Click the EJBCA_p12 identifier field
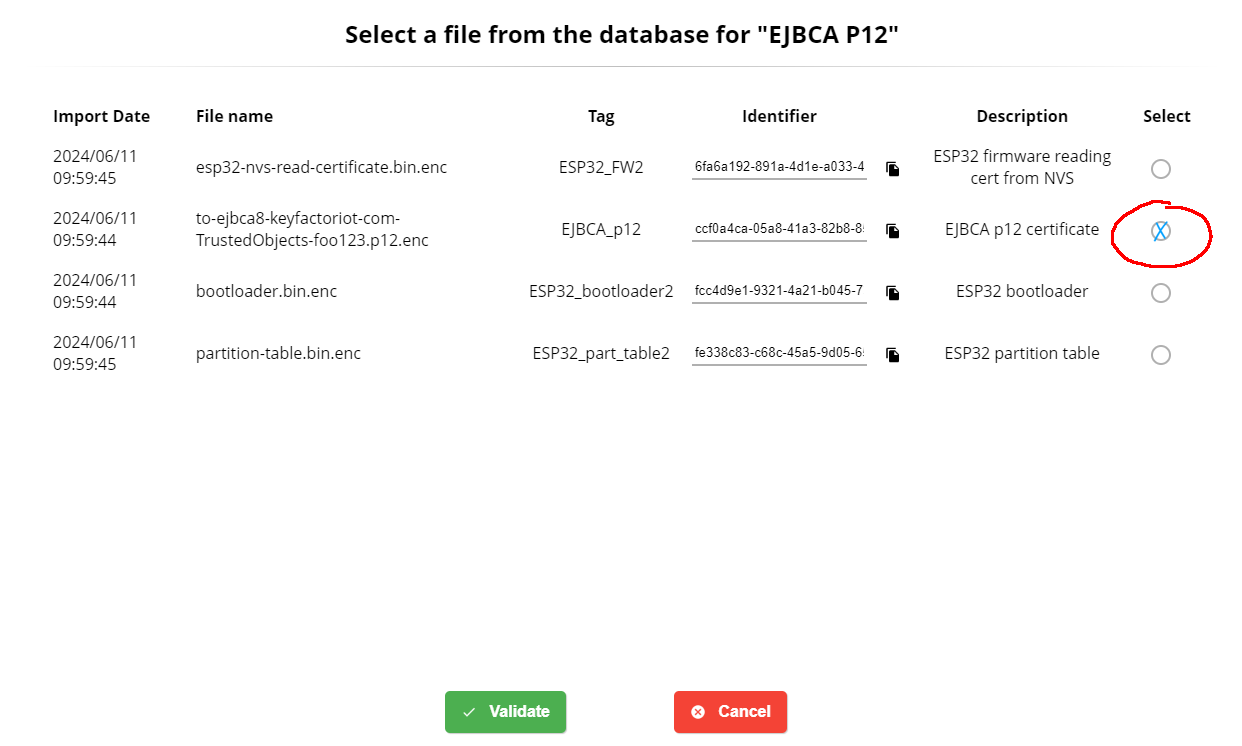This screenshot has height=746, width=1242. pyautogui.click(x=779, y=229)
